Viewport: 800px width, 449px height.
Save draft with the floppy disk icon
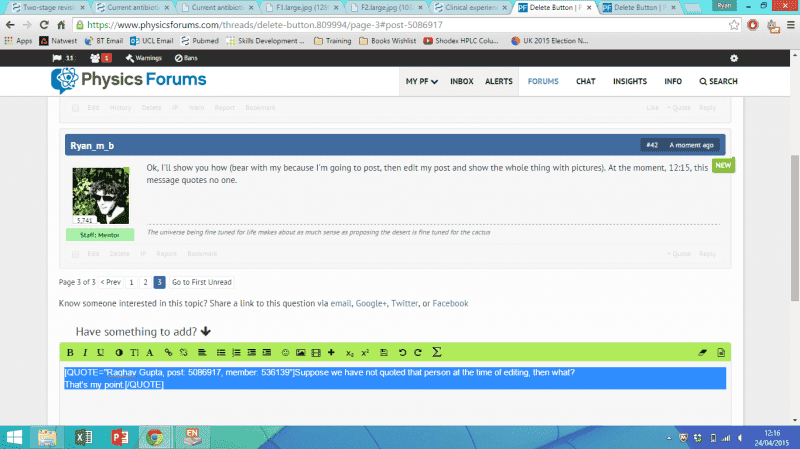point(384,353)
